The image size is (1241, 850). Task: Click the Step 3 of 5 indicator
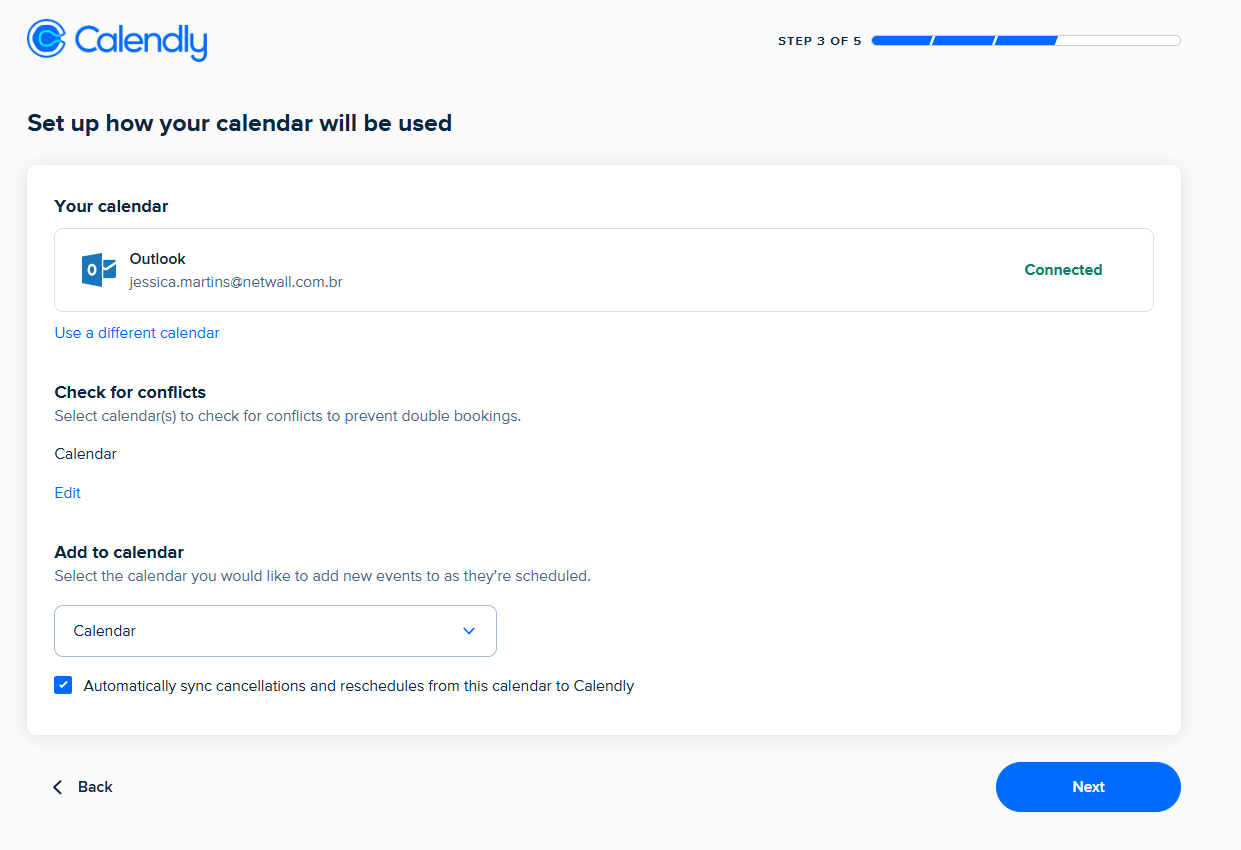[x=819, y=41]
